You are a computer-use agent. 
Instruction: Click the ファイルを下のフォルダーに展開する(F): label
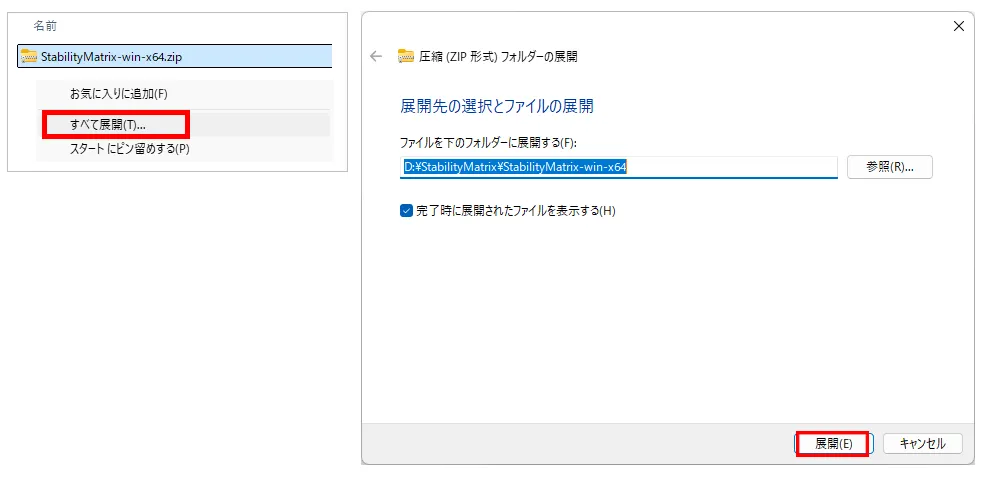click(x=487, y=143)
